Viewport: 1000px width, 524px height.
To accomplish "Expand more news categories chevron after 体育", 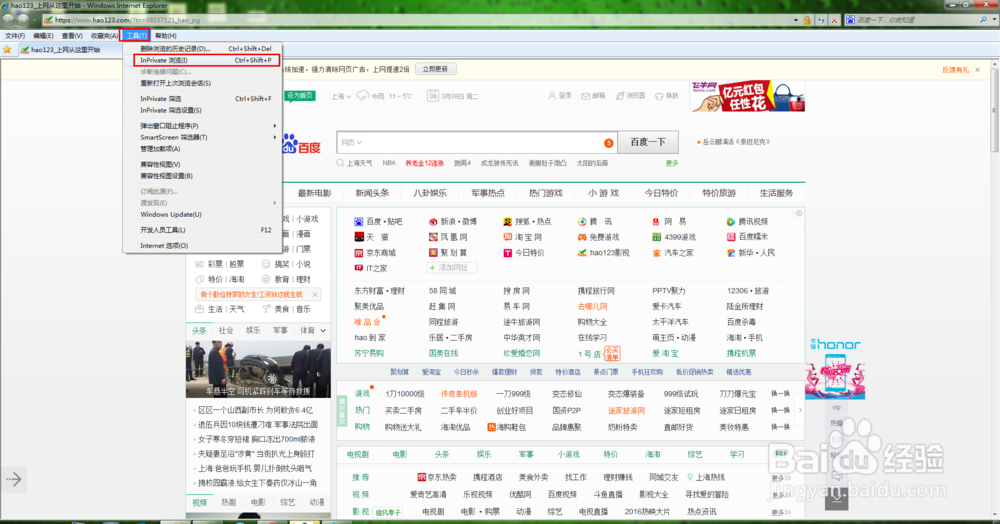I will click(x=323, y=331).
